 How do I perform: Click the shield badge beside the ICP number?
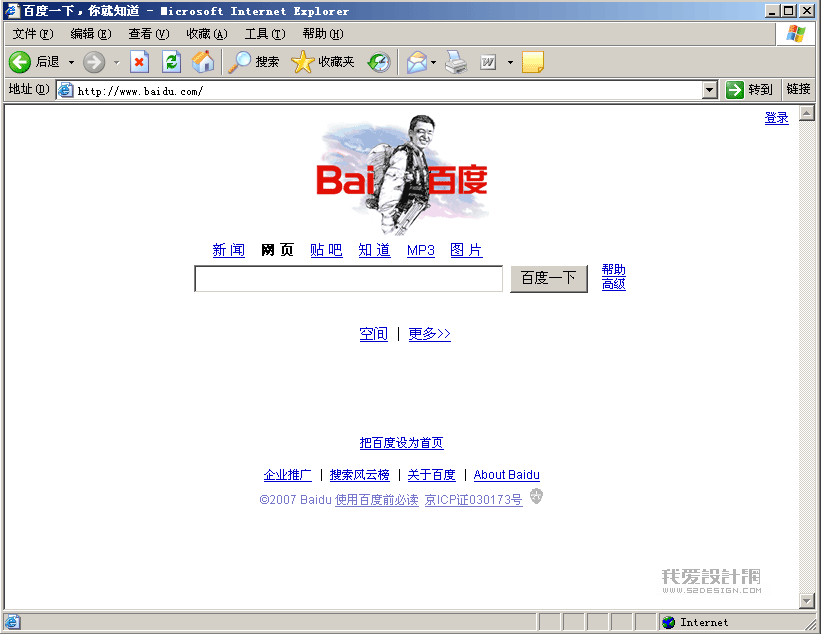point(536,496)
